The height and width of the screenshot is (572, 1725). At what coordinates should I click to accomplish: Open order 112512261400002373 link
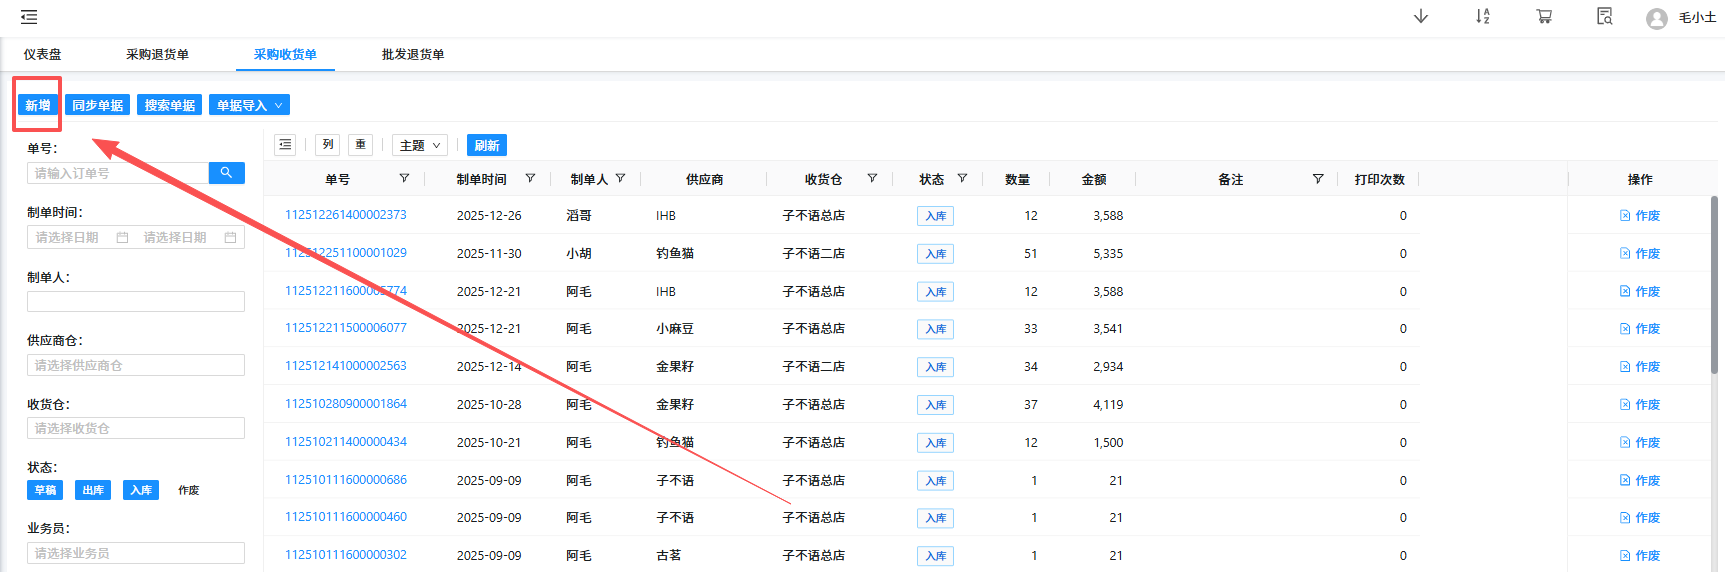tap(346, 215)
